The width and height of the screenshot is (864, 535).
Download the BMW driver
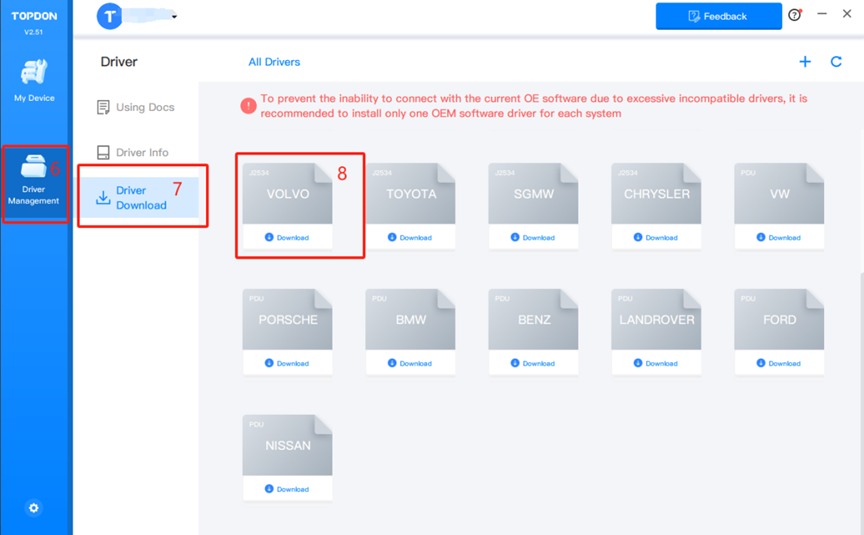410,363
